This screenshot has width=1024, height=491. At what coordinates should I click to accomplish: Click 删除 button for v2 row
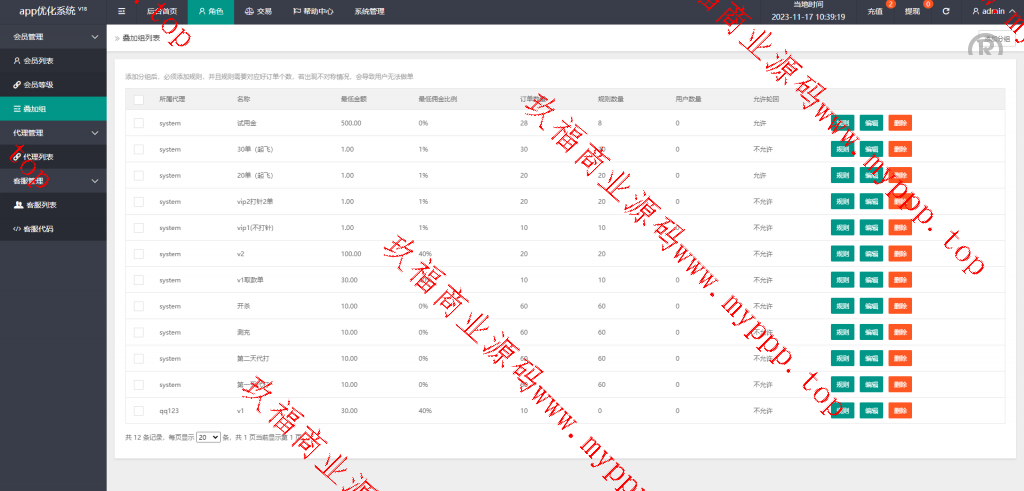[x=900, y=254]
